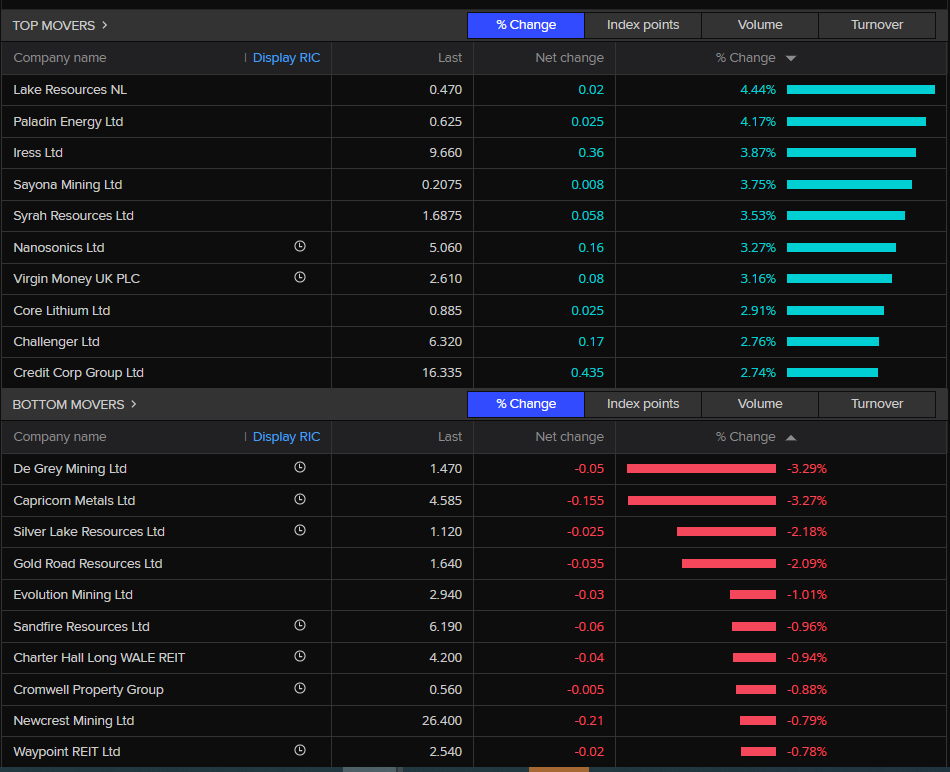Click the clock icon beside Capricorn Metals Ltd

[300, 499]
